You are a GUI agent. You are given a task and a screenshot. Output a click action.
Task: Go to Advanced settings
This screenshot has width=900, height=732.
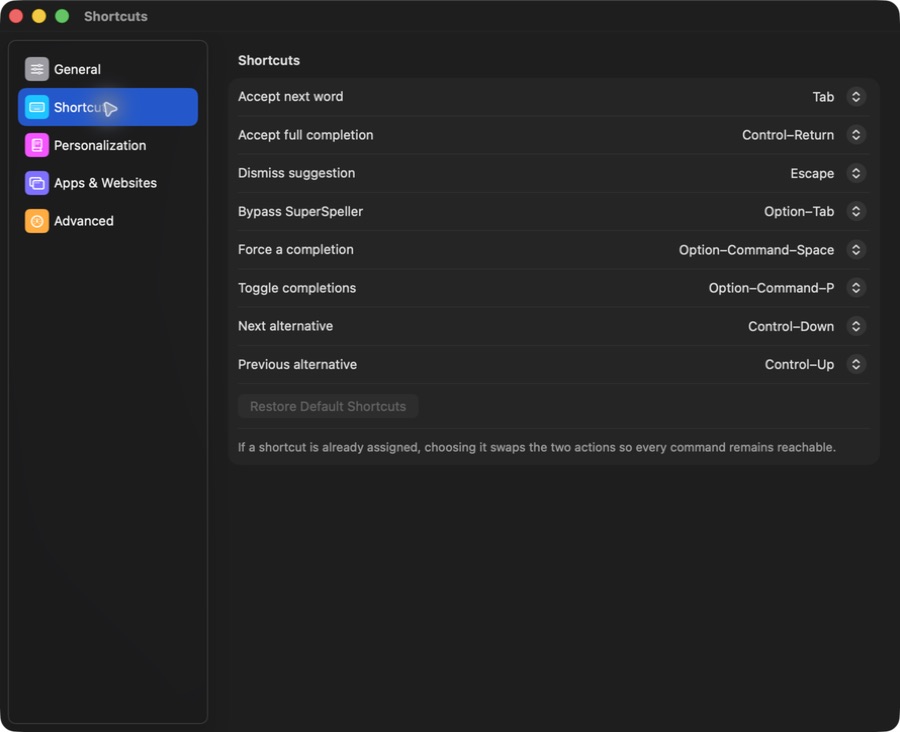(108, 221)
